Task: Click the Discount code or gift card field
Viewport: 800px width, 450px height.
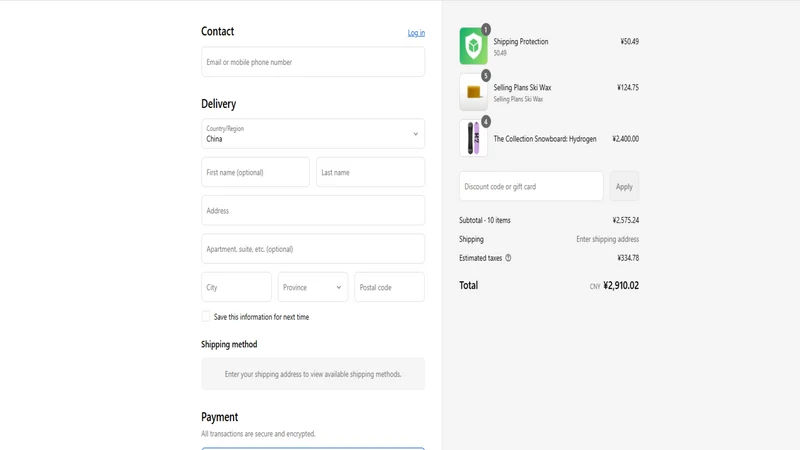Action: (x=531, y=186)
